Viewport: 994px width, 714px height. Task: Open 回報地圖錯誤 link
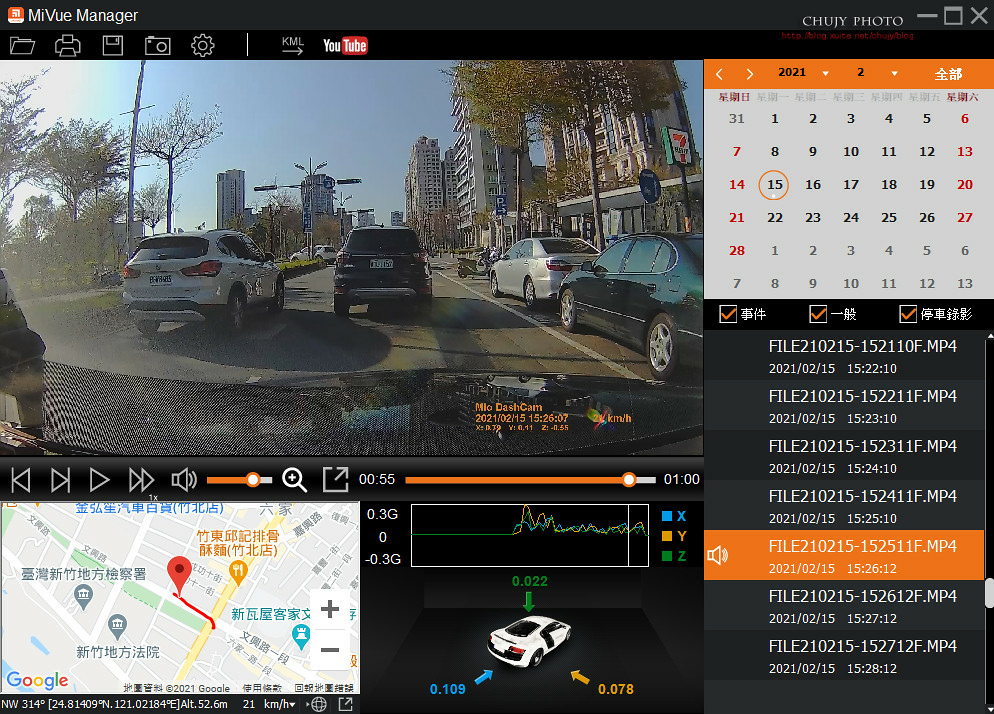point(324,688)
